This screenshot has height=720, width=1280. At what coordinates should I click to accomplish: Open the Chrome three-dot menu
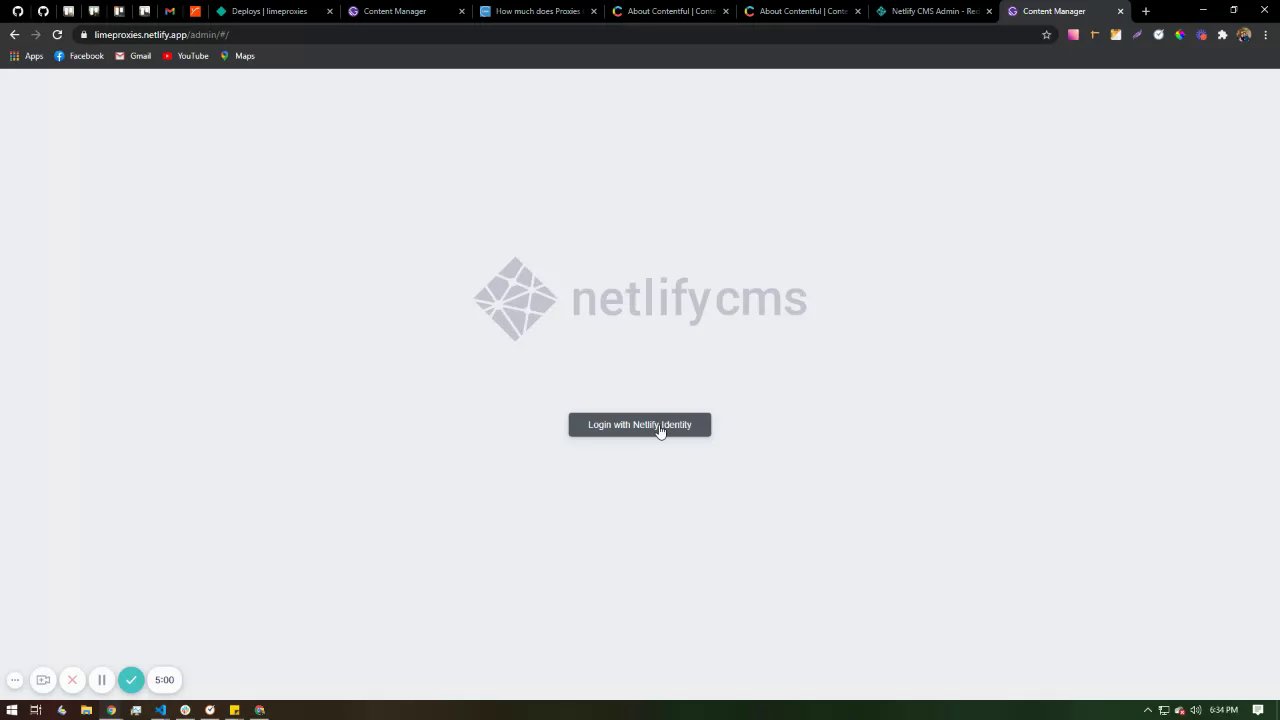1265,35
